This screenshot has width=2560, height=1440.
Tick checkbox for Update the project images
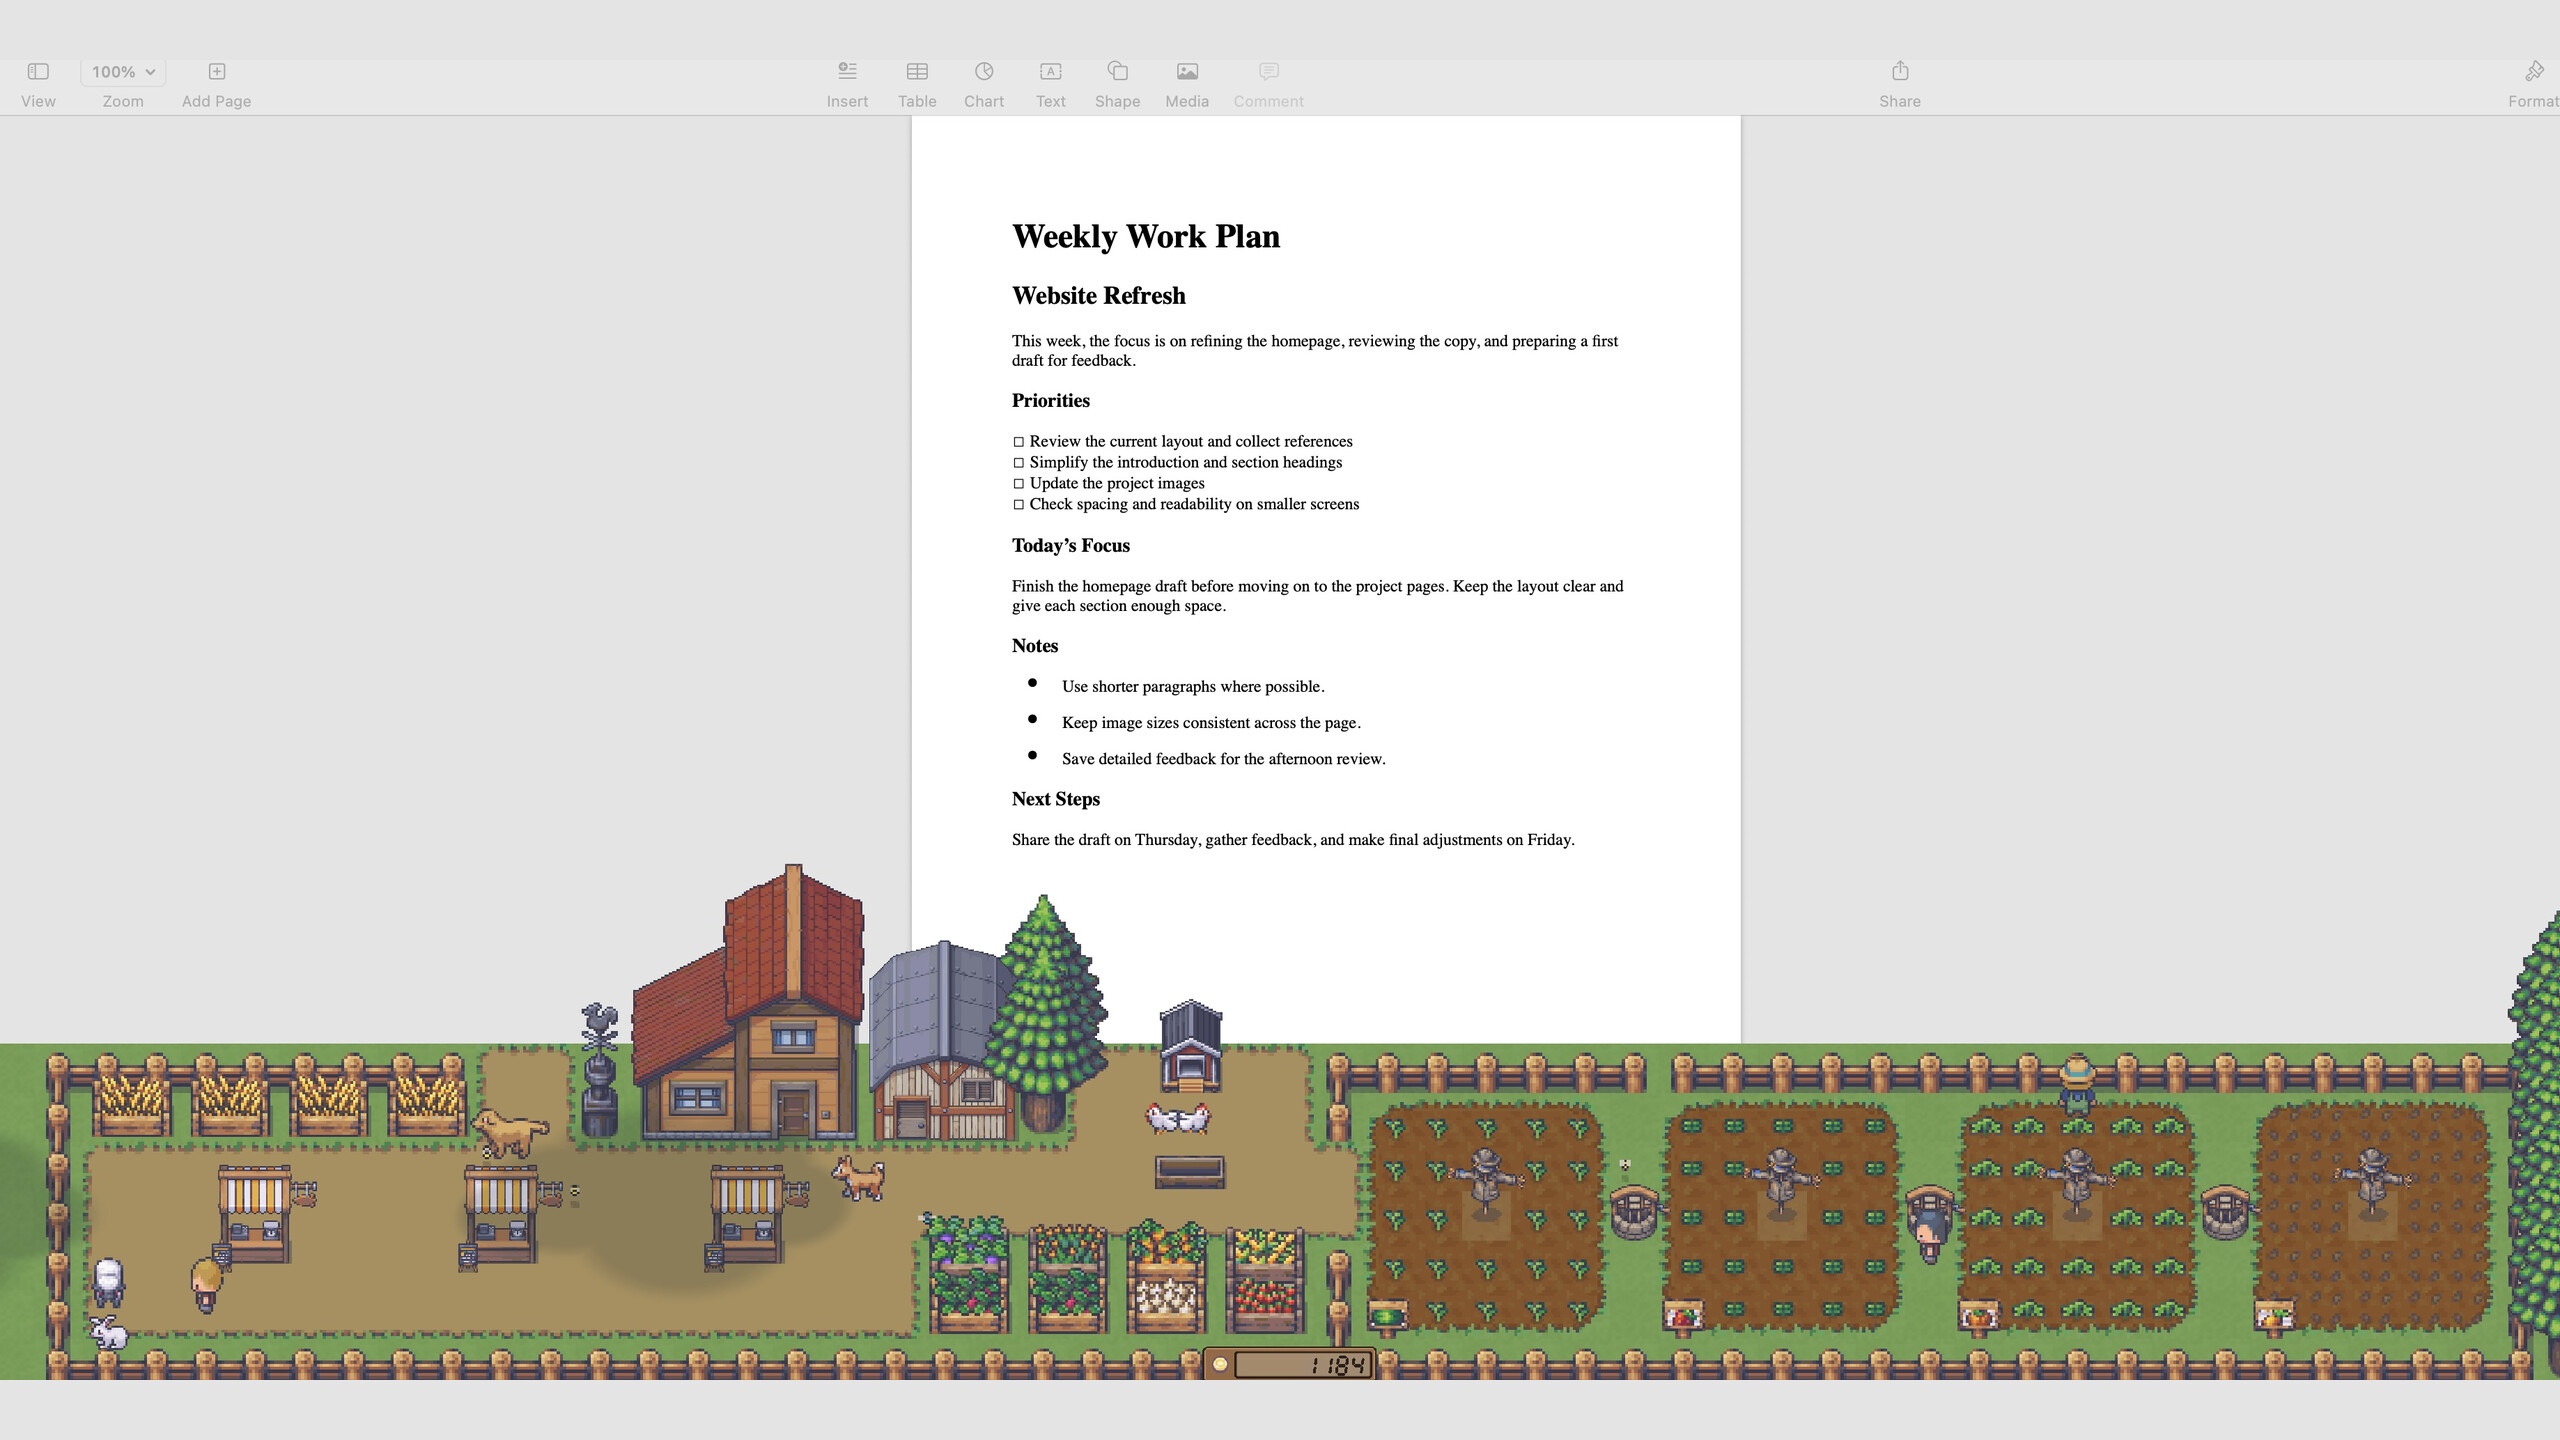[1019, 484]
